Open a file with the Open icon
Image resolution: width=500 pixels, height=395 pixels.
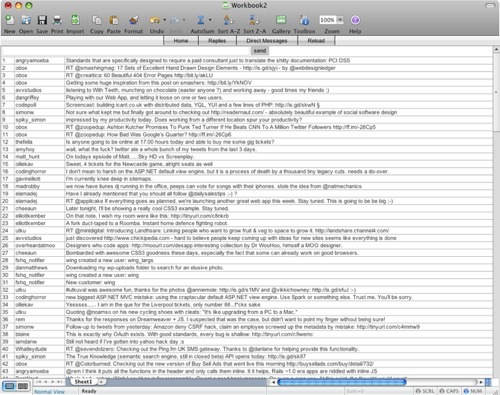[x=26, y=20]
